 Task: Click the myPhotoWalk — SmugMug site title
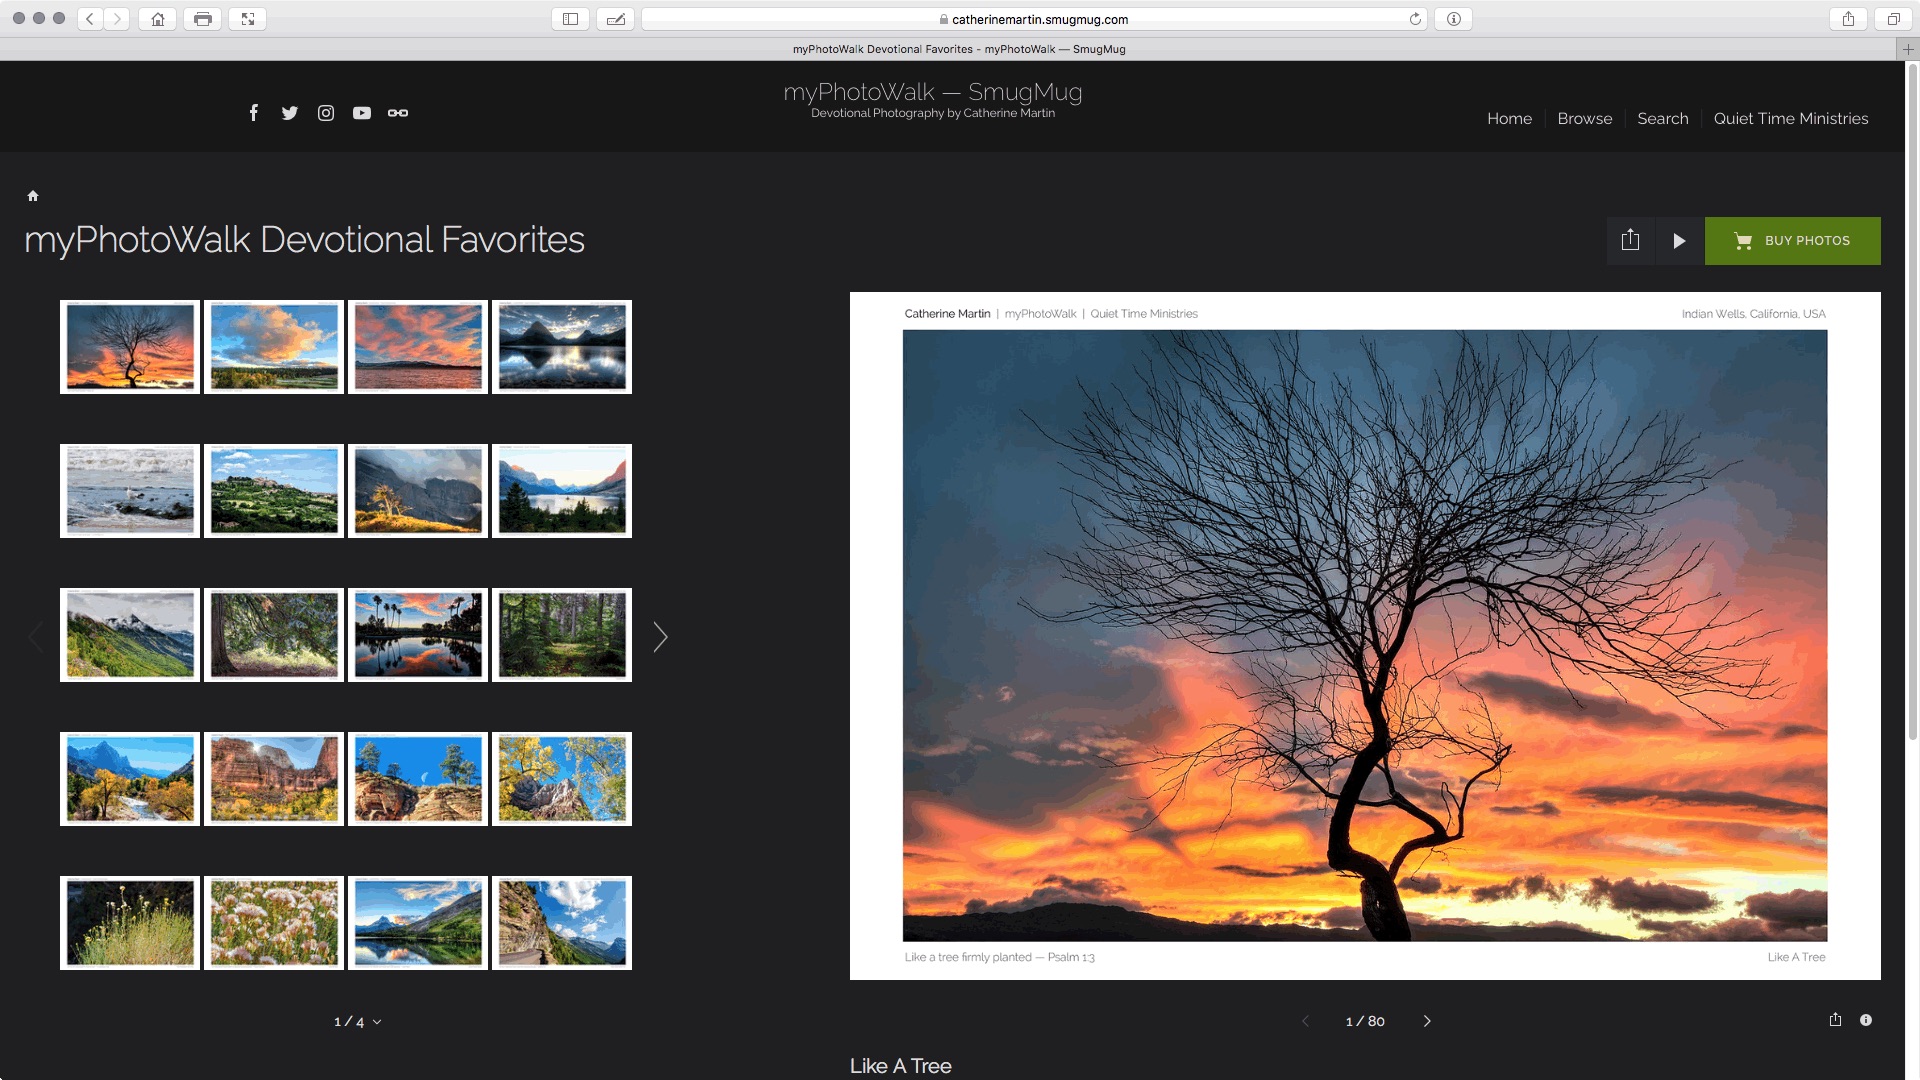(933, 92)
